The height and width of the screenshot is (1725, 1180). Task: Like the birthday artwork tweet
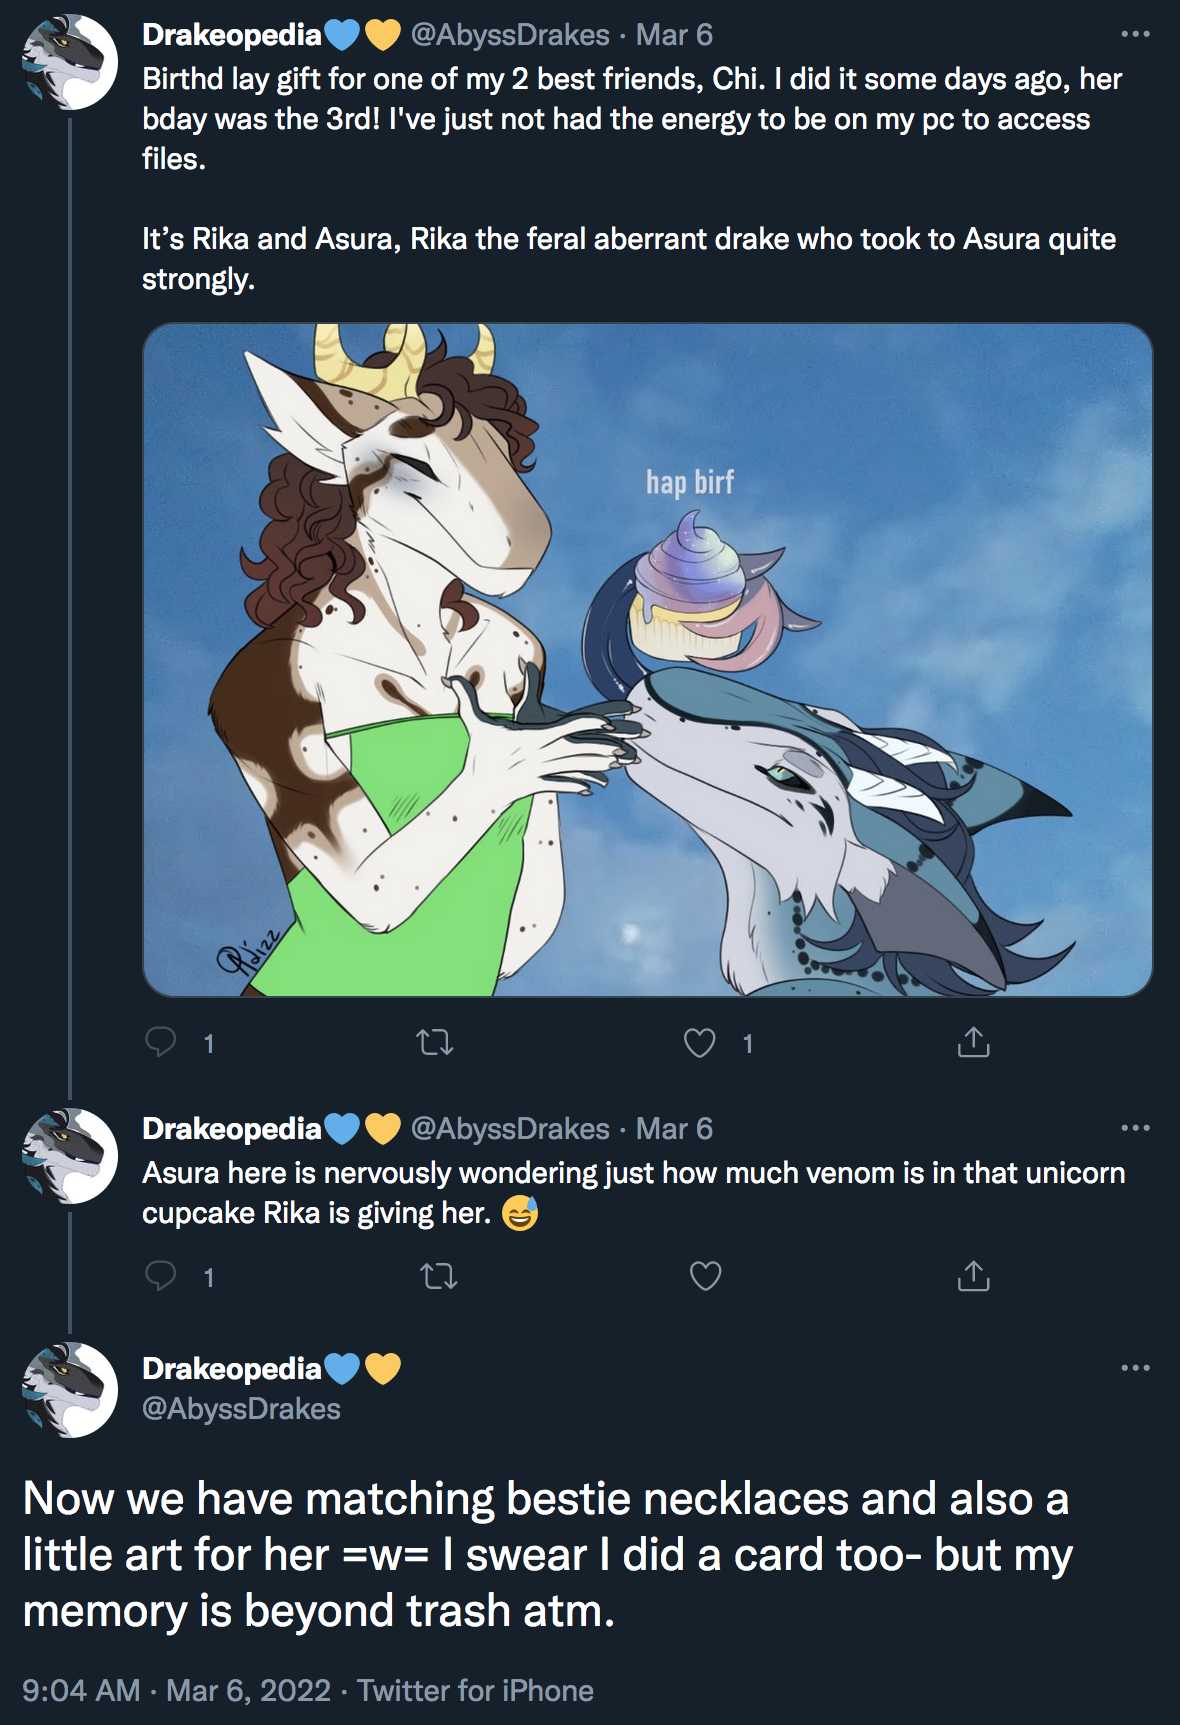[x=699, y=1043]
